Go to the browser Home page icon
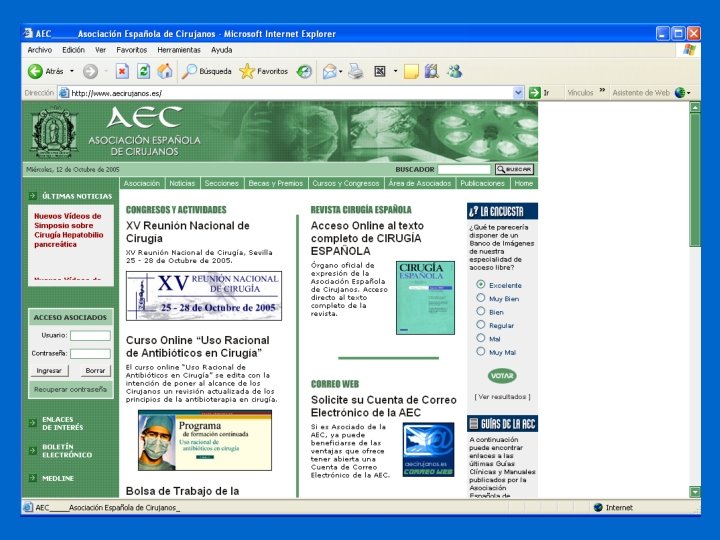Image resolution: width=720 pixels, height=540 pixels. click(x=165, y=71)
